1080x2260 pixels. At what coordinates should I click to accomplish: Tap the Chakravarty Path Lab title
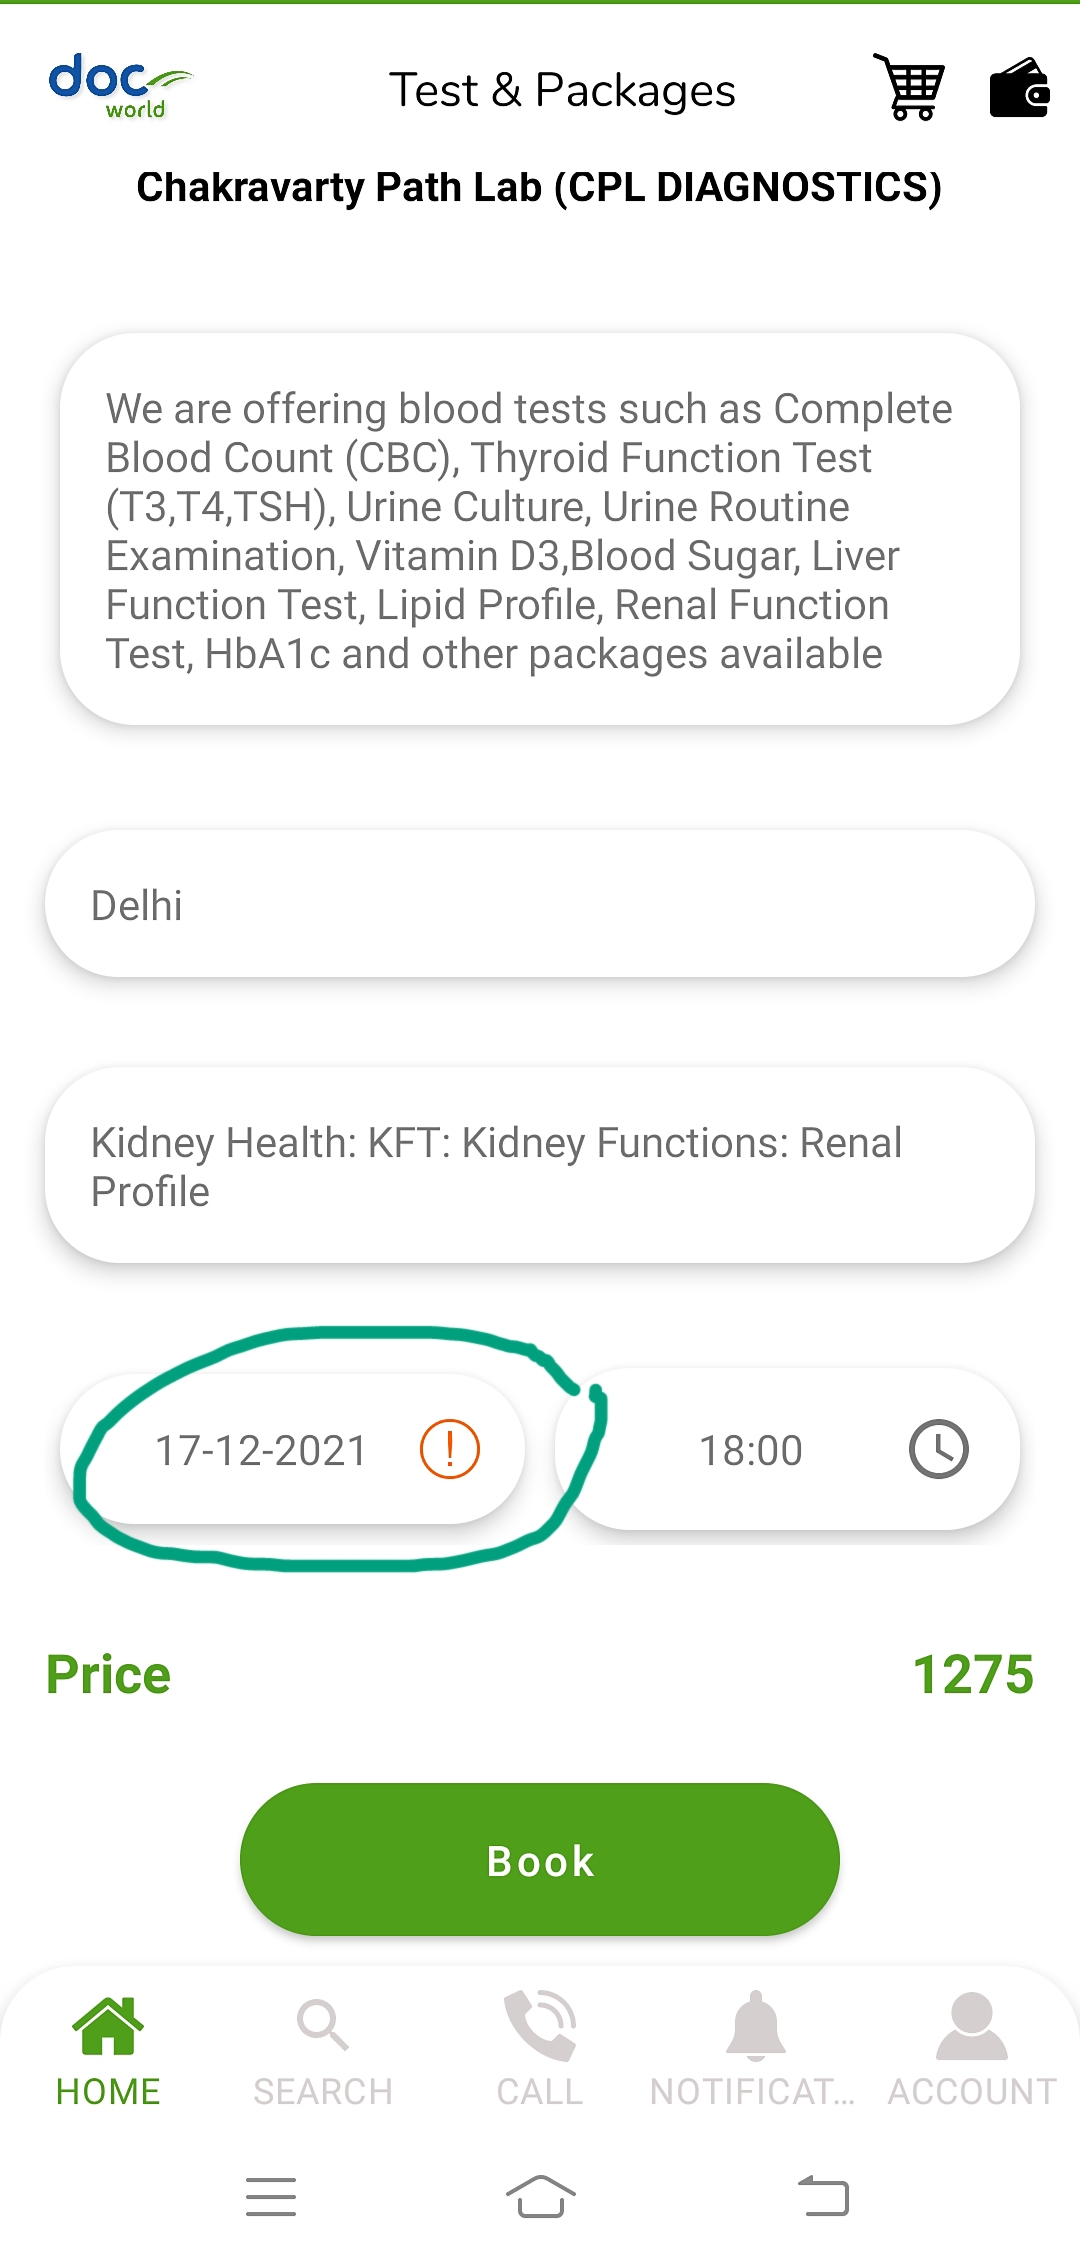(540, 188)
